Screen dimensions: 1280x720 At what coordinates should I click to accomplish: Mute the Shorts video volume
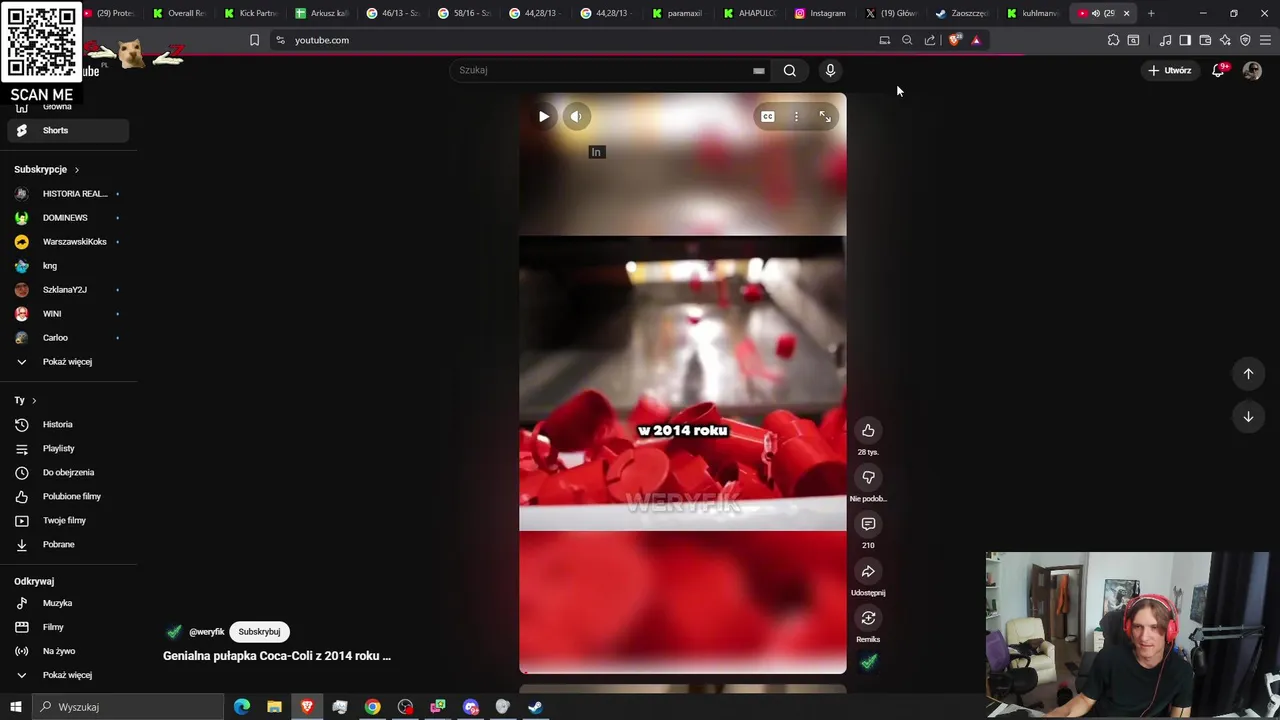(x=576, y=116)
